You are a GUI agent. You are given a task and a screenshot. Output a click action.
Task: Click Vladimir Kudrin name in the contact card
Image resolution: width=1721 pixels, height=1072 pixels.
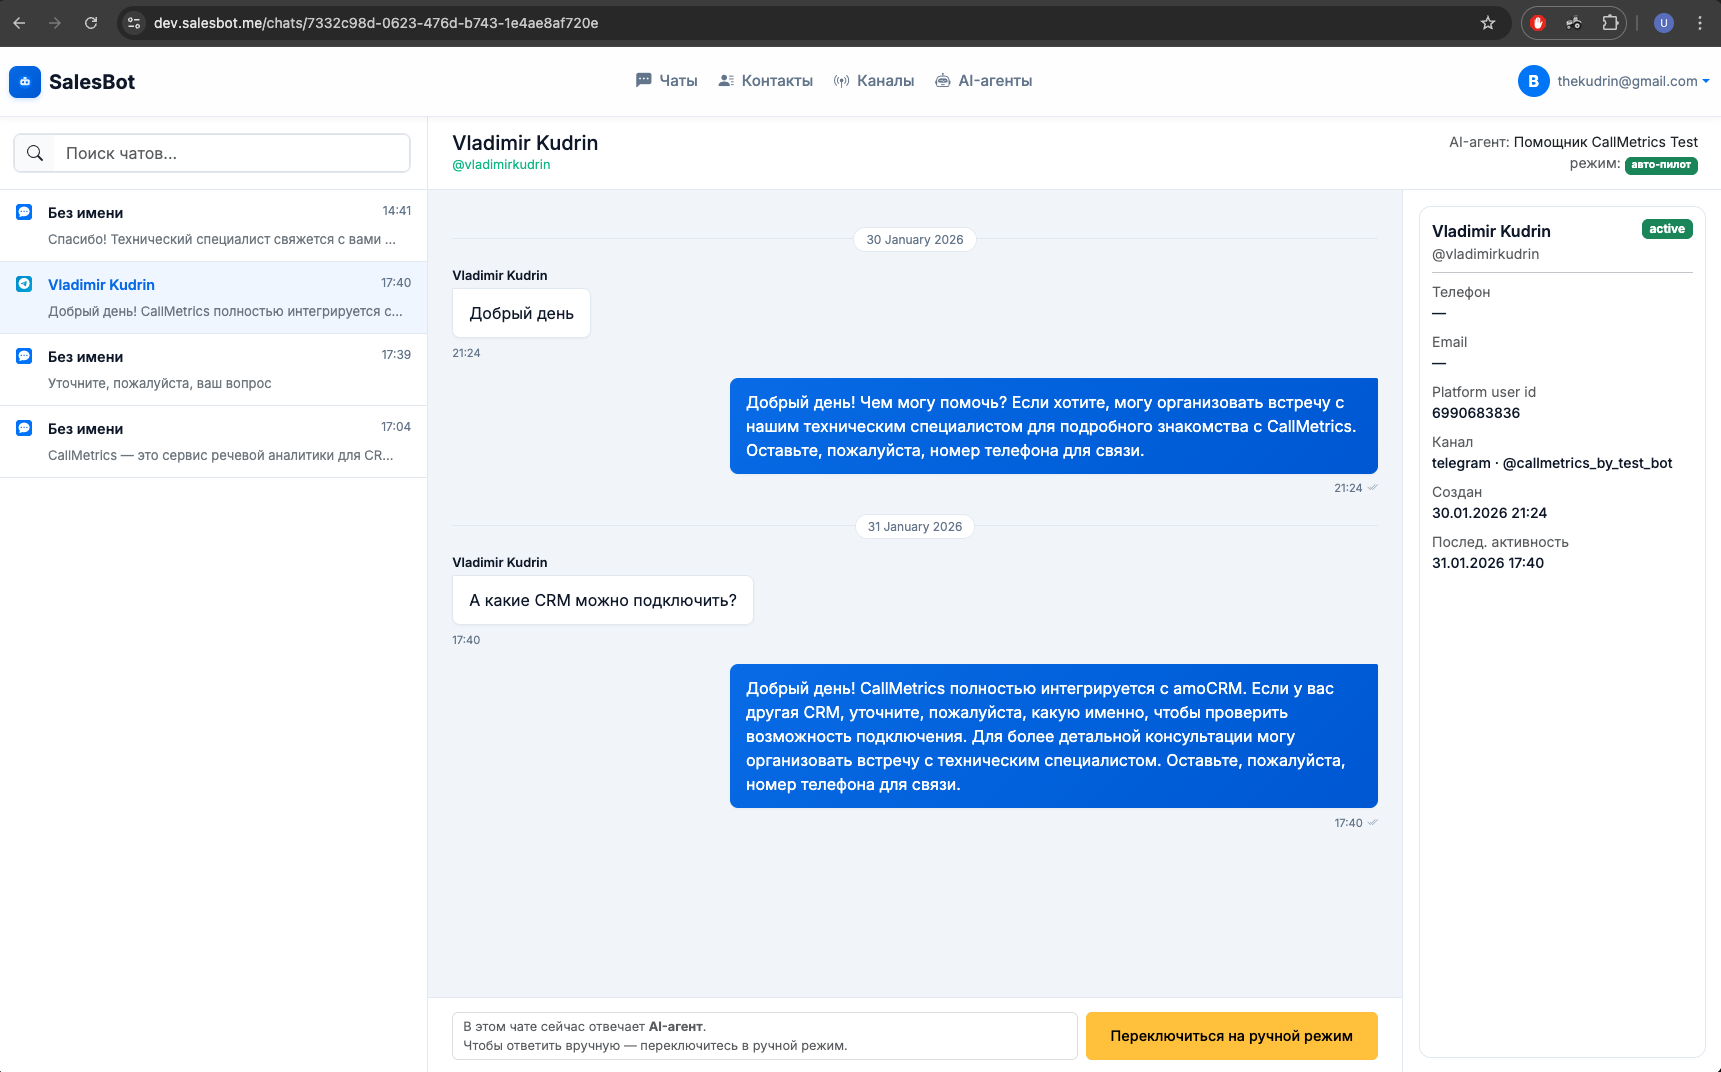[x=1491, y=231]
